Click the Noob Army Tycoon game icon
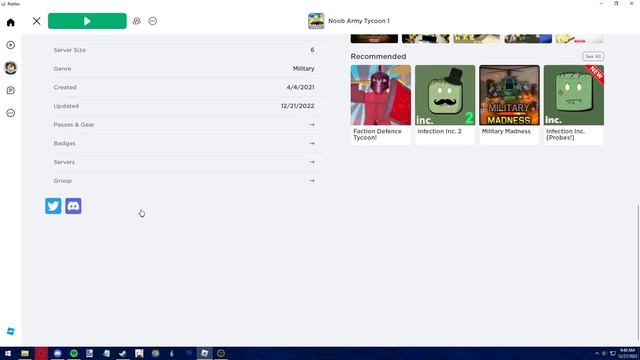Screen dimensions: 640x360 point(316,21)
